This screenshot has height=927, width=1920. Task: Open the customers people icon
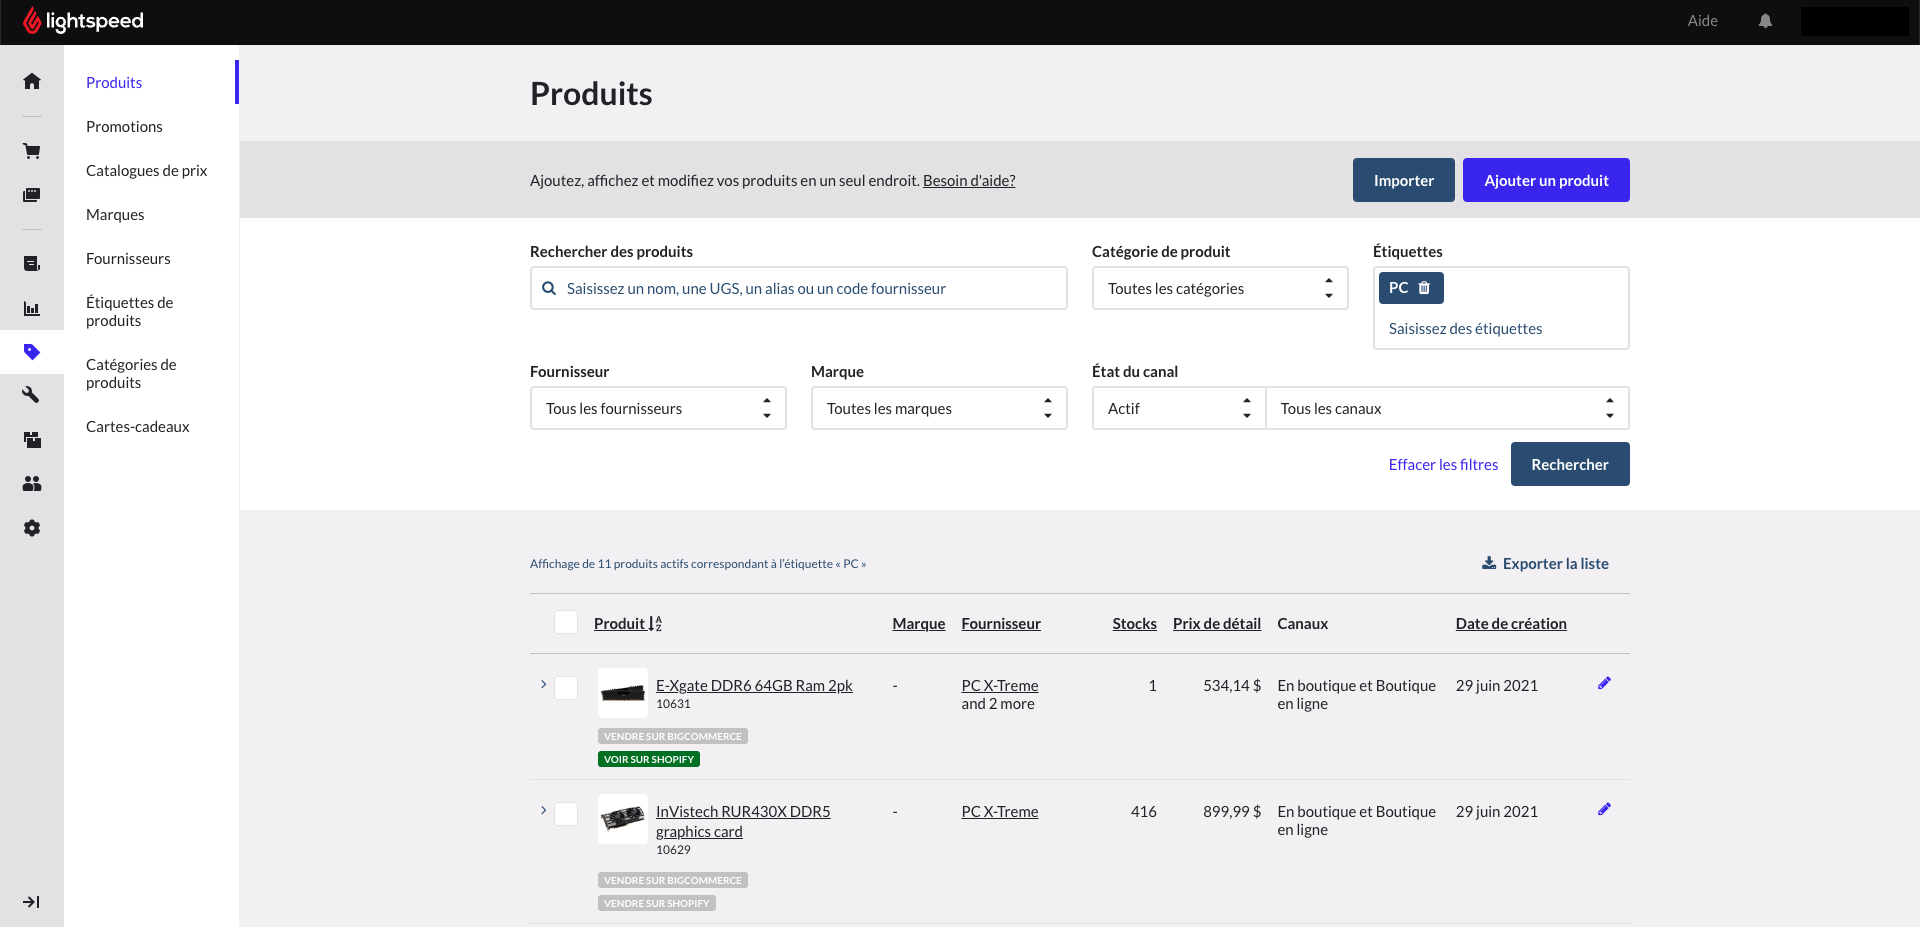[x=31, y=483]
